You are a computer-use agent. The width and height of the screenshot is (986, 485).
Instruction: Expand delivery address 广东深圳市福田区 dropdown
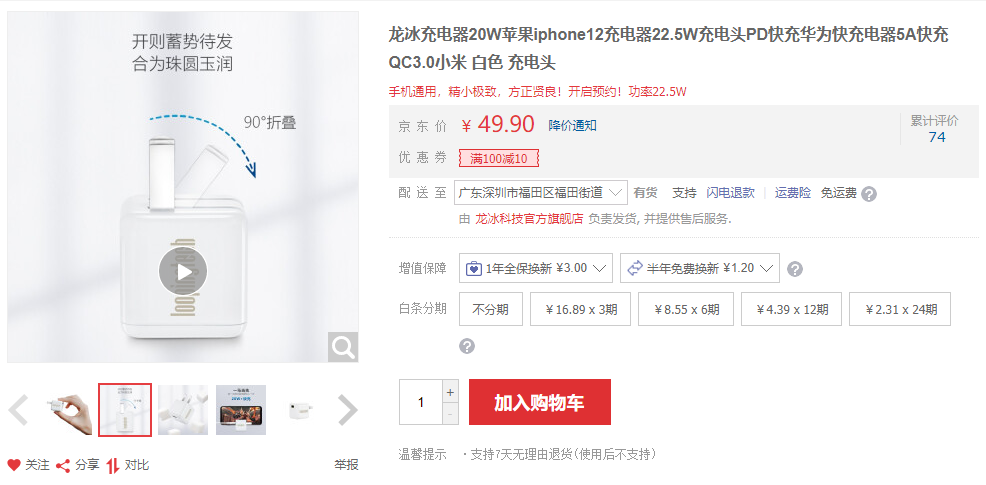click(541, 192)
